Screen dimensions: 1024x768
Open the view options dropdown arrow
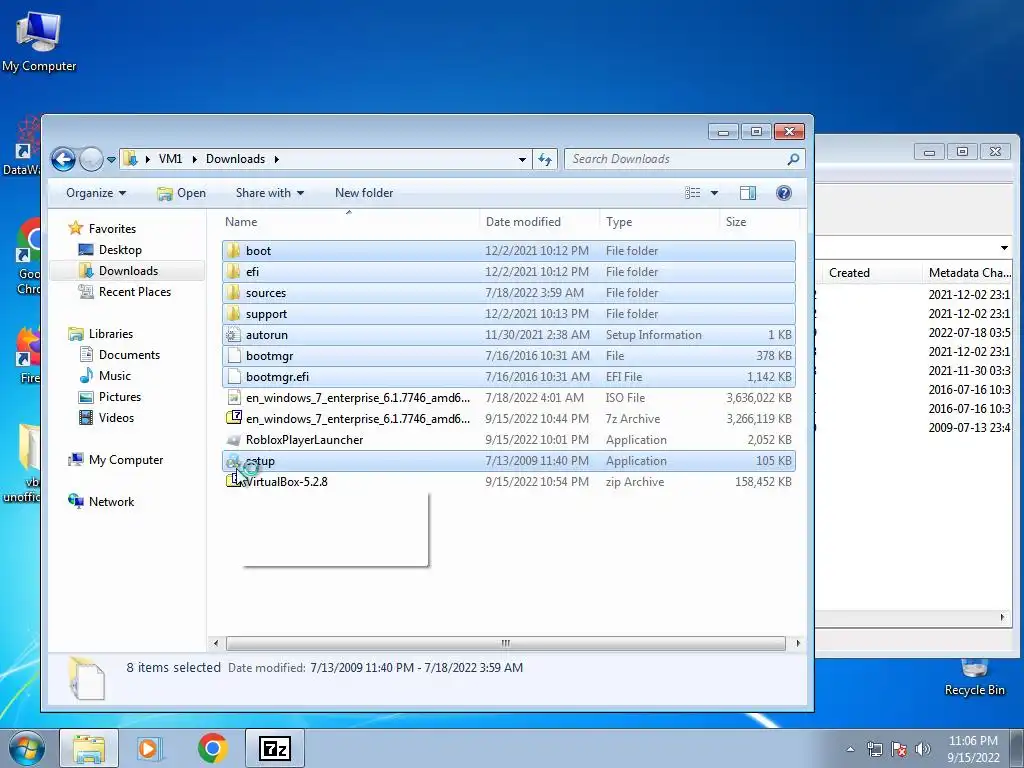pyautogui.click(x=714, y=193)
